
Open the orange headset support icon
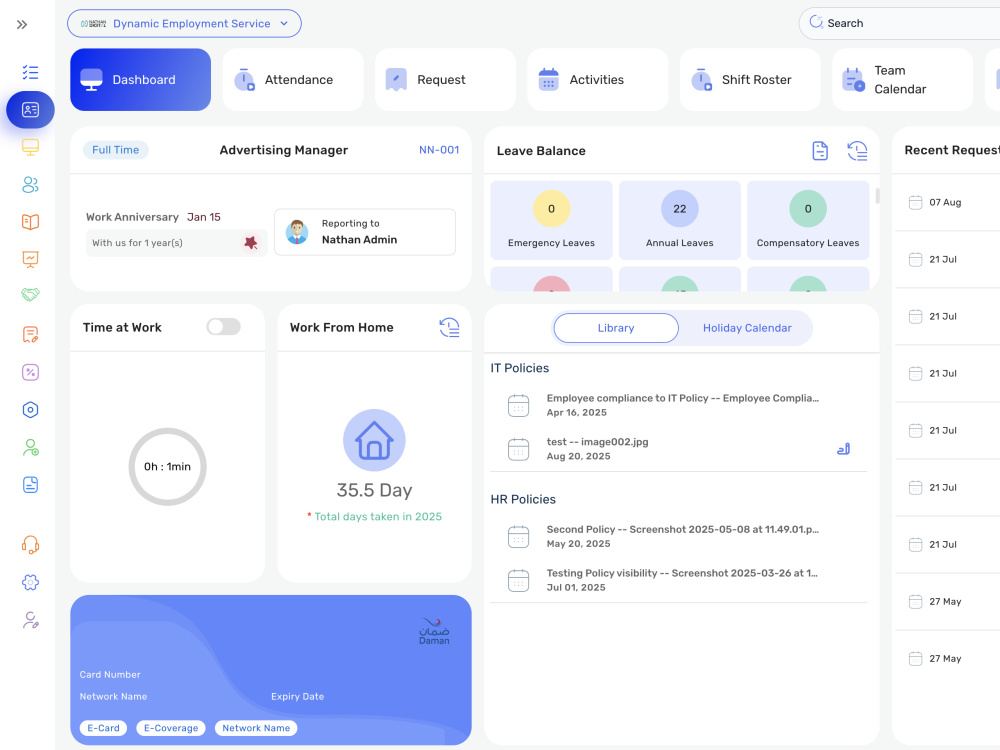click(30, 545)
